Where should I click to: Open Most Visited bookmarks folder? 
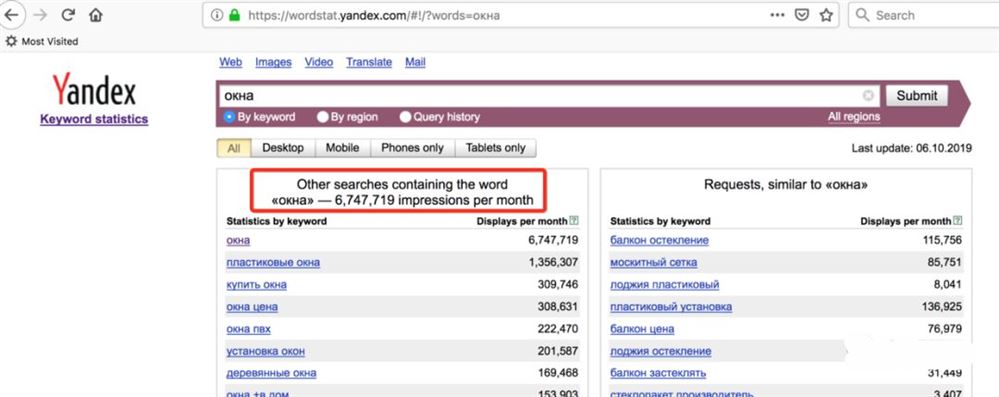[41, 41]
